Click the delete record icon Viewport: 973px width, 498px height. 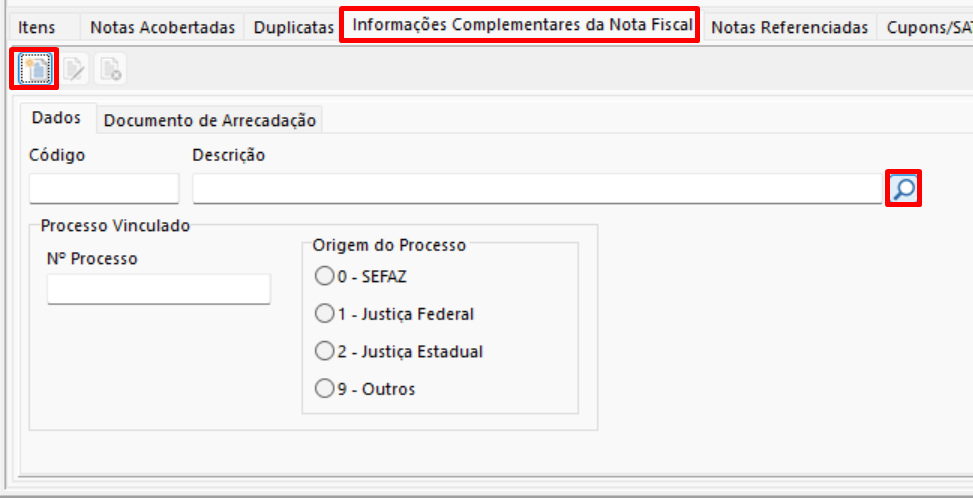110,69
